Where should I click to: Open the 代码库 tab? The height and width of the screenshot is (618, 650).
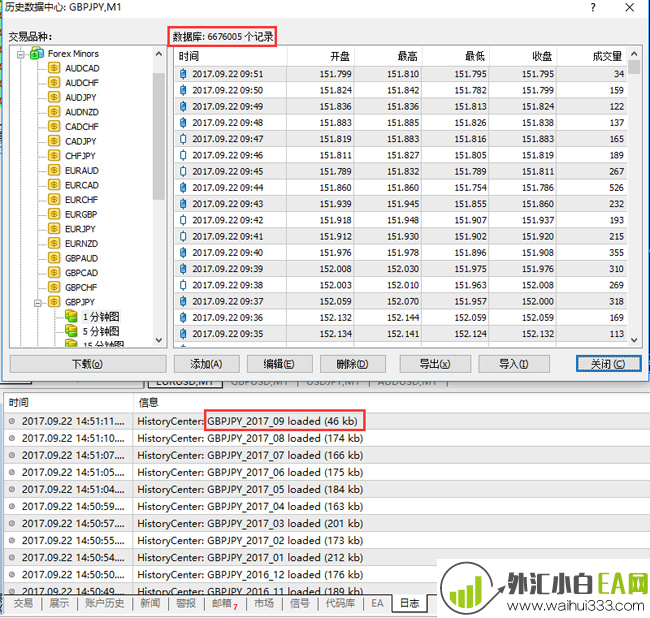(342, 604)
